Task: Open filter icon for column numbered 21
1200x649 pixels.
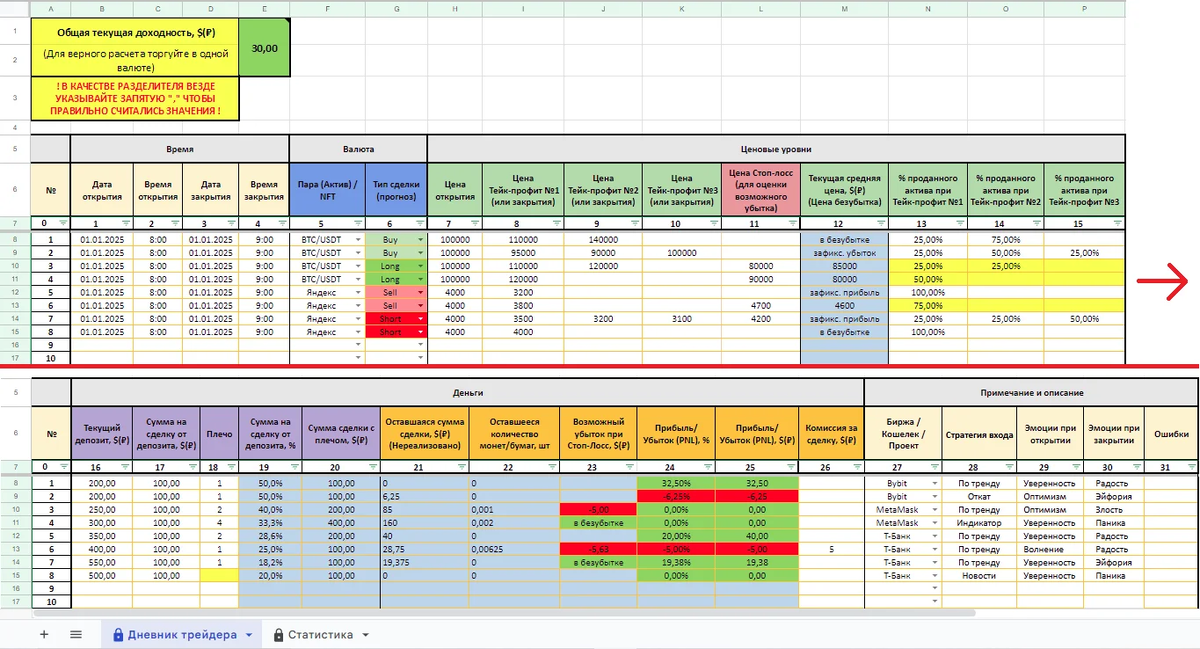Action: [x=460, y=467]
